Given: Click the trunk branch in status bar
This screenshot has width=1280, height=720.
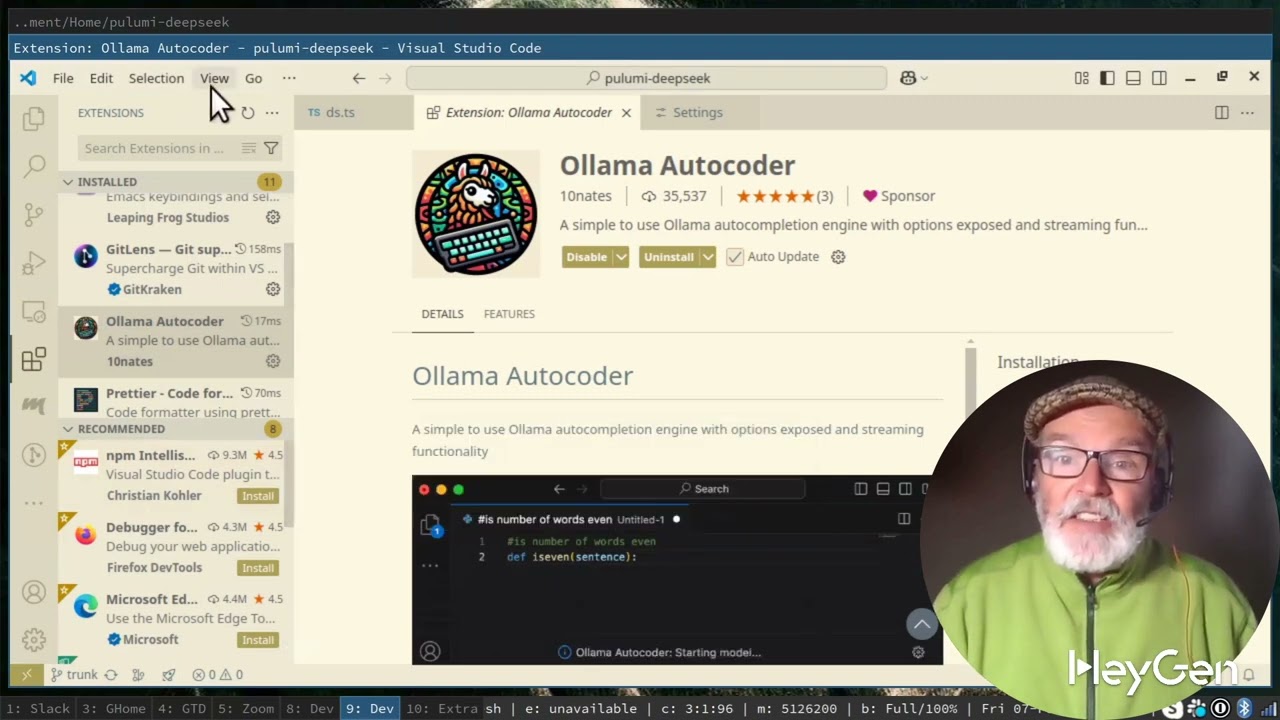Looking at the screenshot, I should 73,675.
